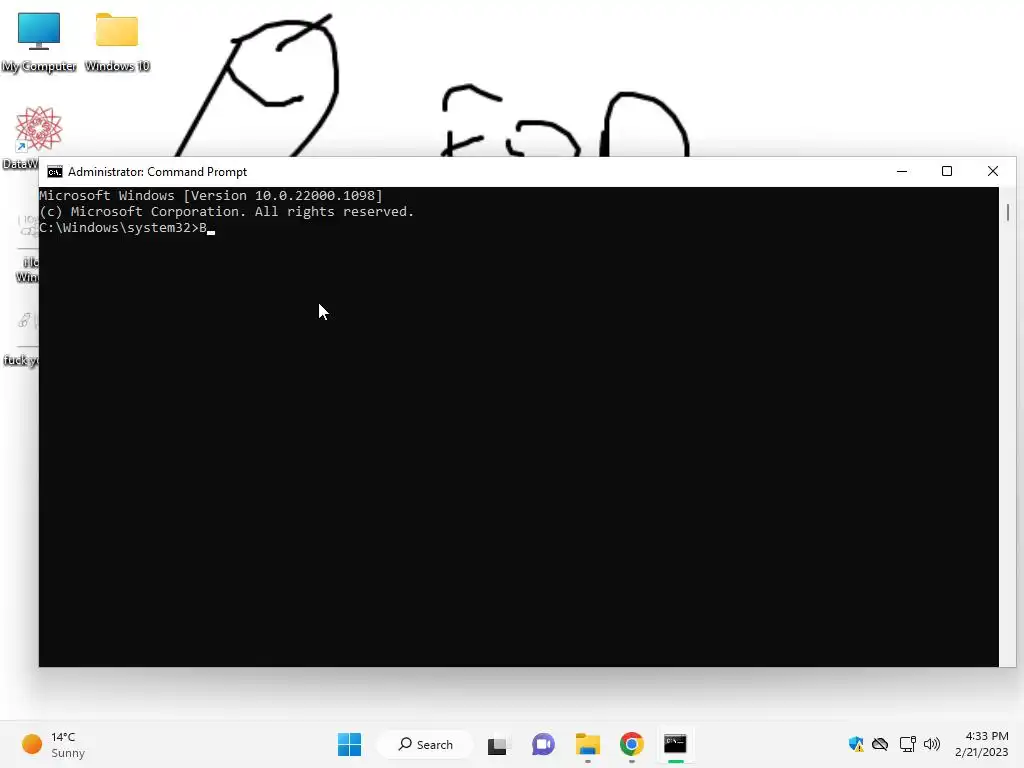Minimize the Command Prompt window
Image resolution: width=1024 pixels, height=768 pixels.
click(902, 171)
